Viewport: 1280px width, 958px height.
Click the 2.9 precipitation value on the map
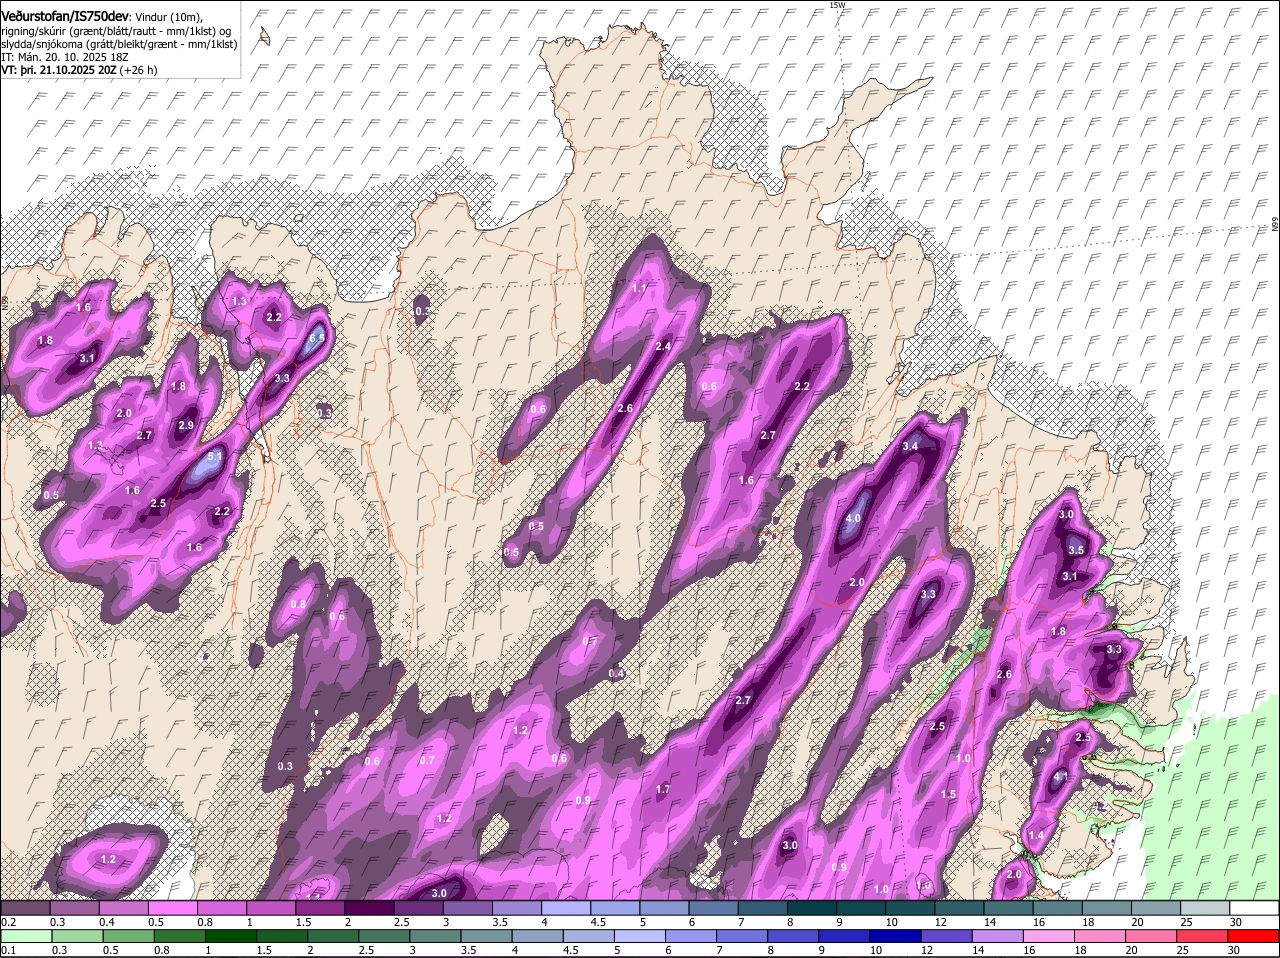point(185,426)
